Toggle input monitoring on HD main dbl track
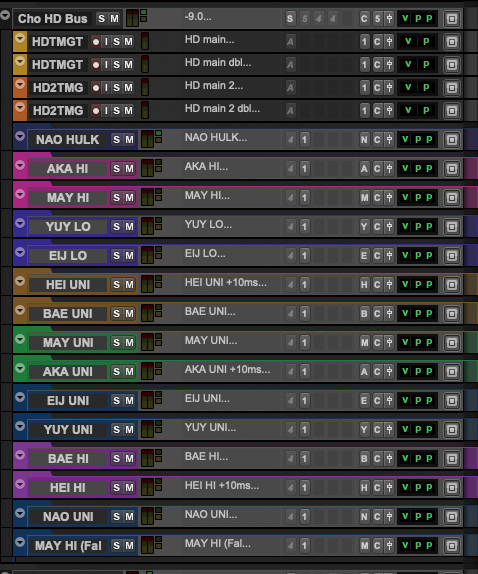Image resolution: width=478 pixels, height=574 pixels. [x=106, y=65]
